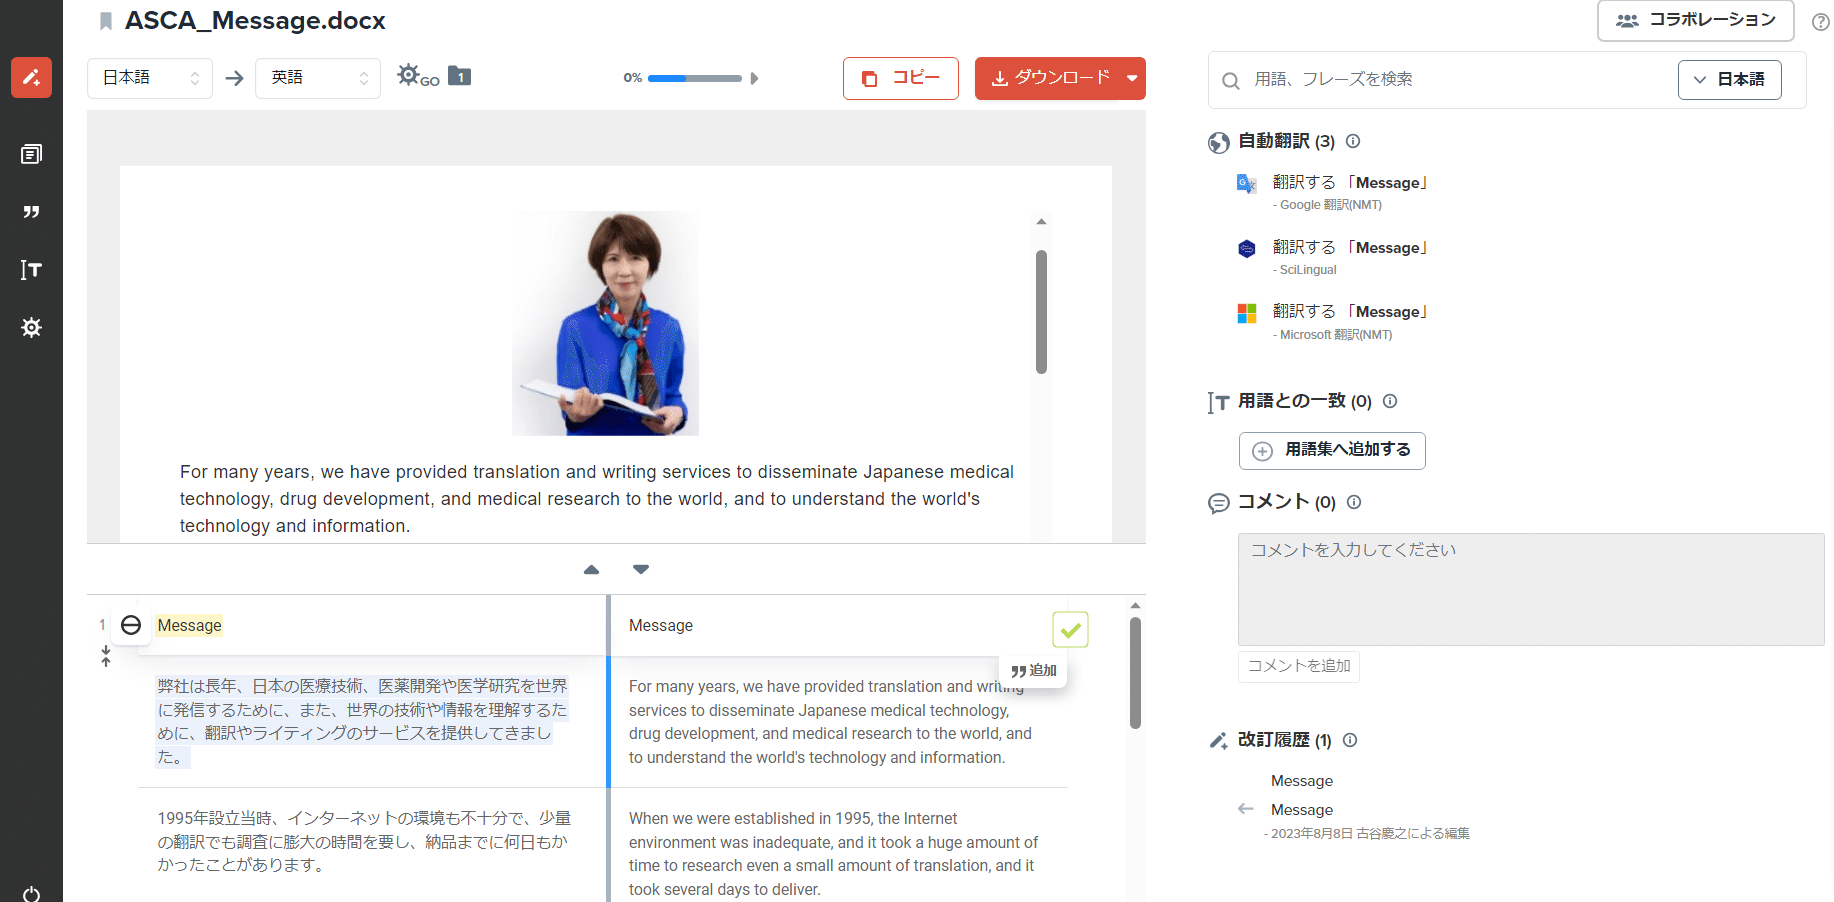Open the target language 英語 dropdown
This screenshot has width=1834, height=902.
318,78
